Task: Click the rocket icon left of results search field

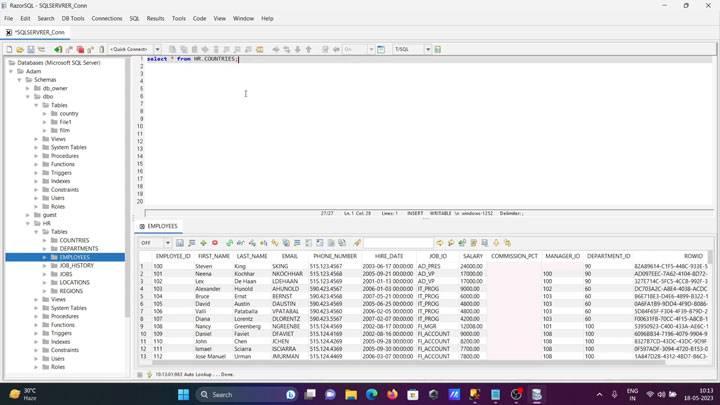Action: (x=357, y=242)
